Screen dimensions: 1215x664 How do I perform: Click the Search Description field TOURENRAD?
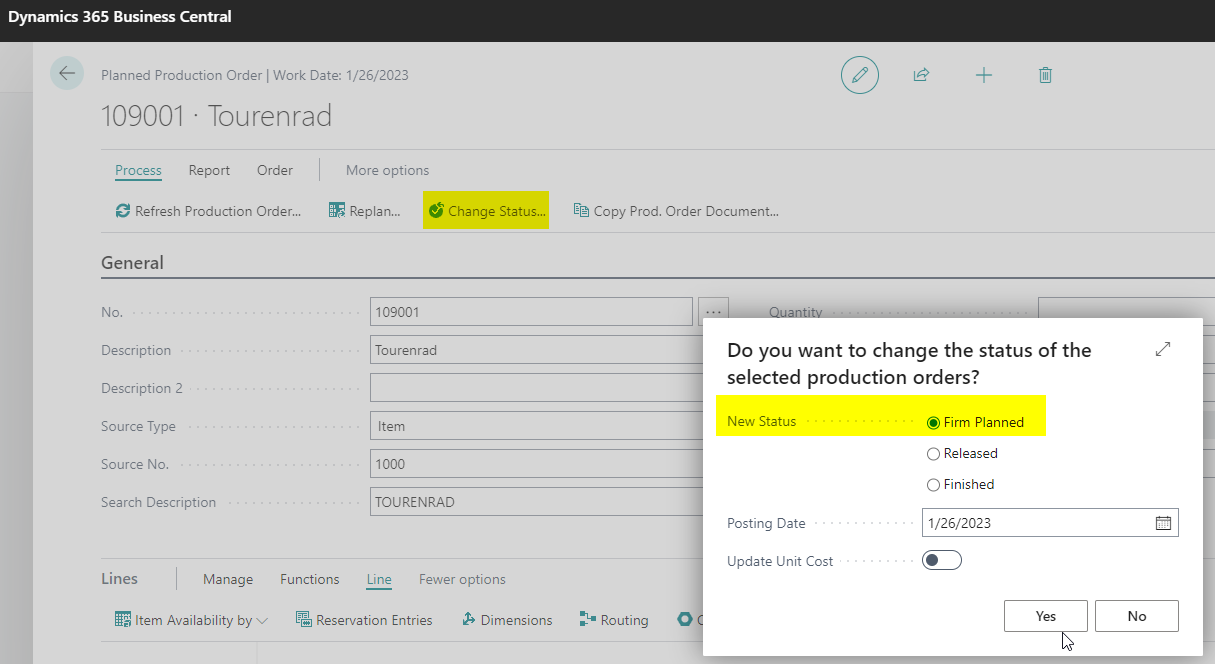click(x=537, y=502)
